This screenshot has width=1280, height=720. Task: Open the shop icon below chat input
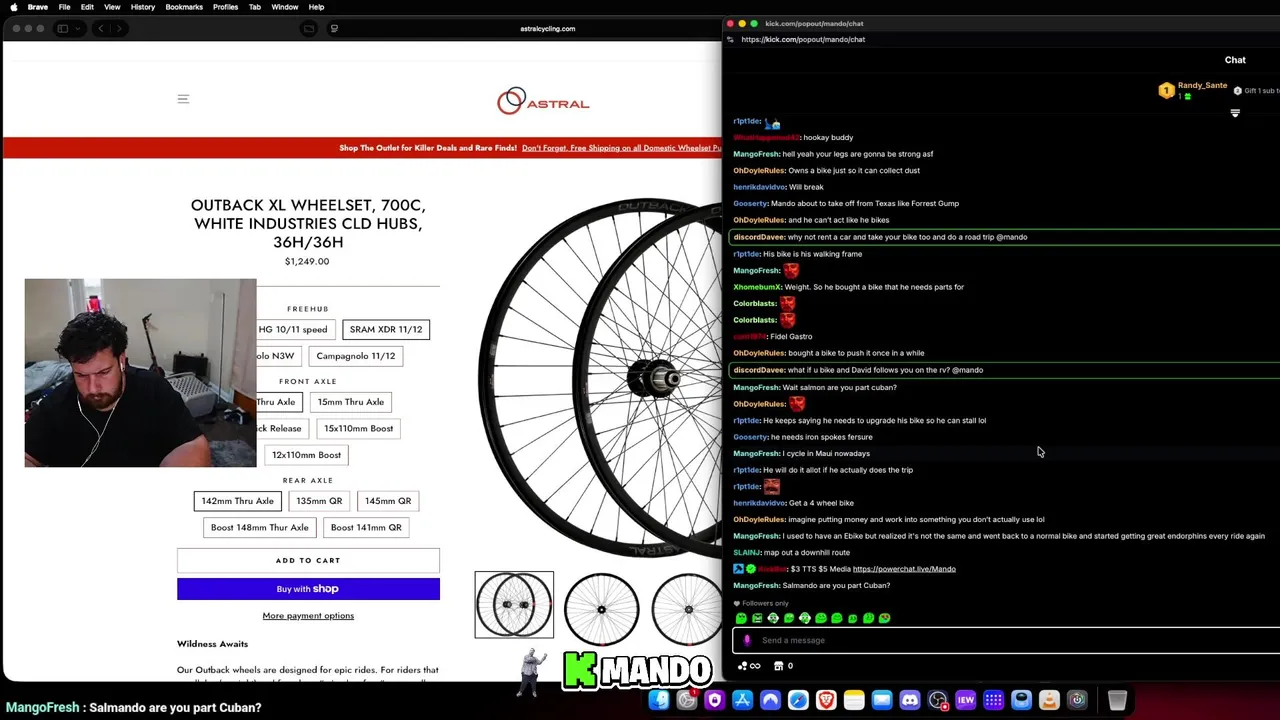click(779, 666)
